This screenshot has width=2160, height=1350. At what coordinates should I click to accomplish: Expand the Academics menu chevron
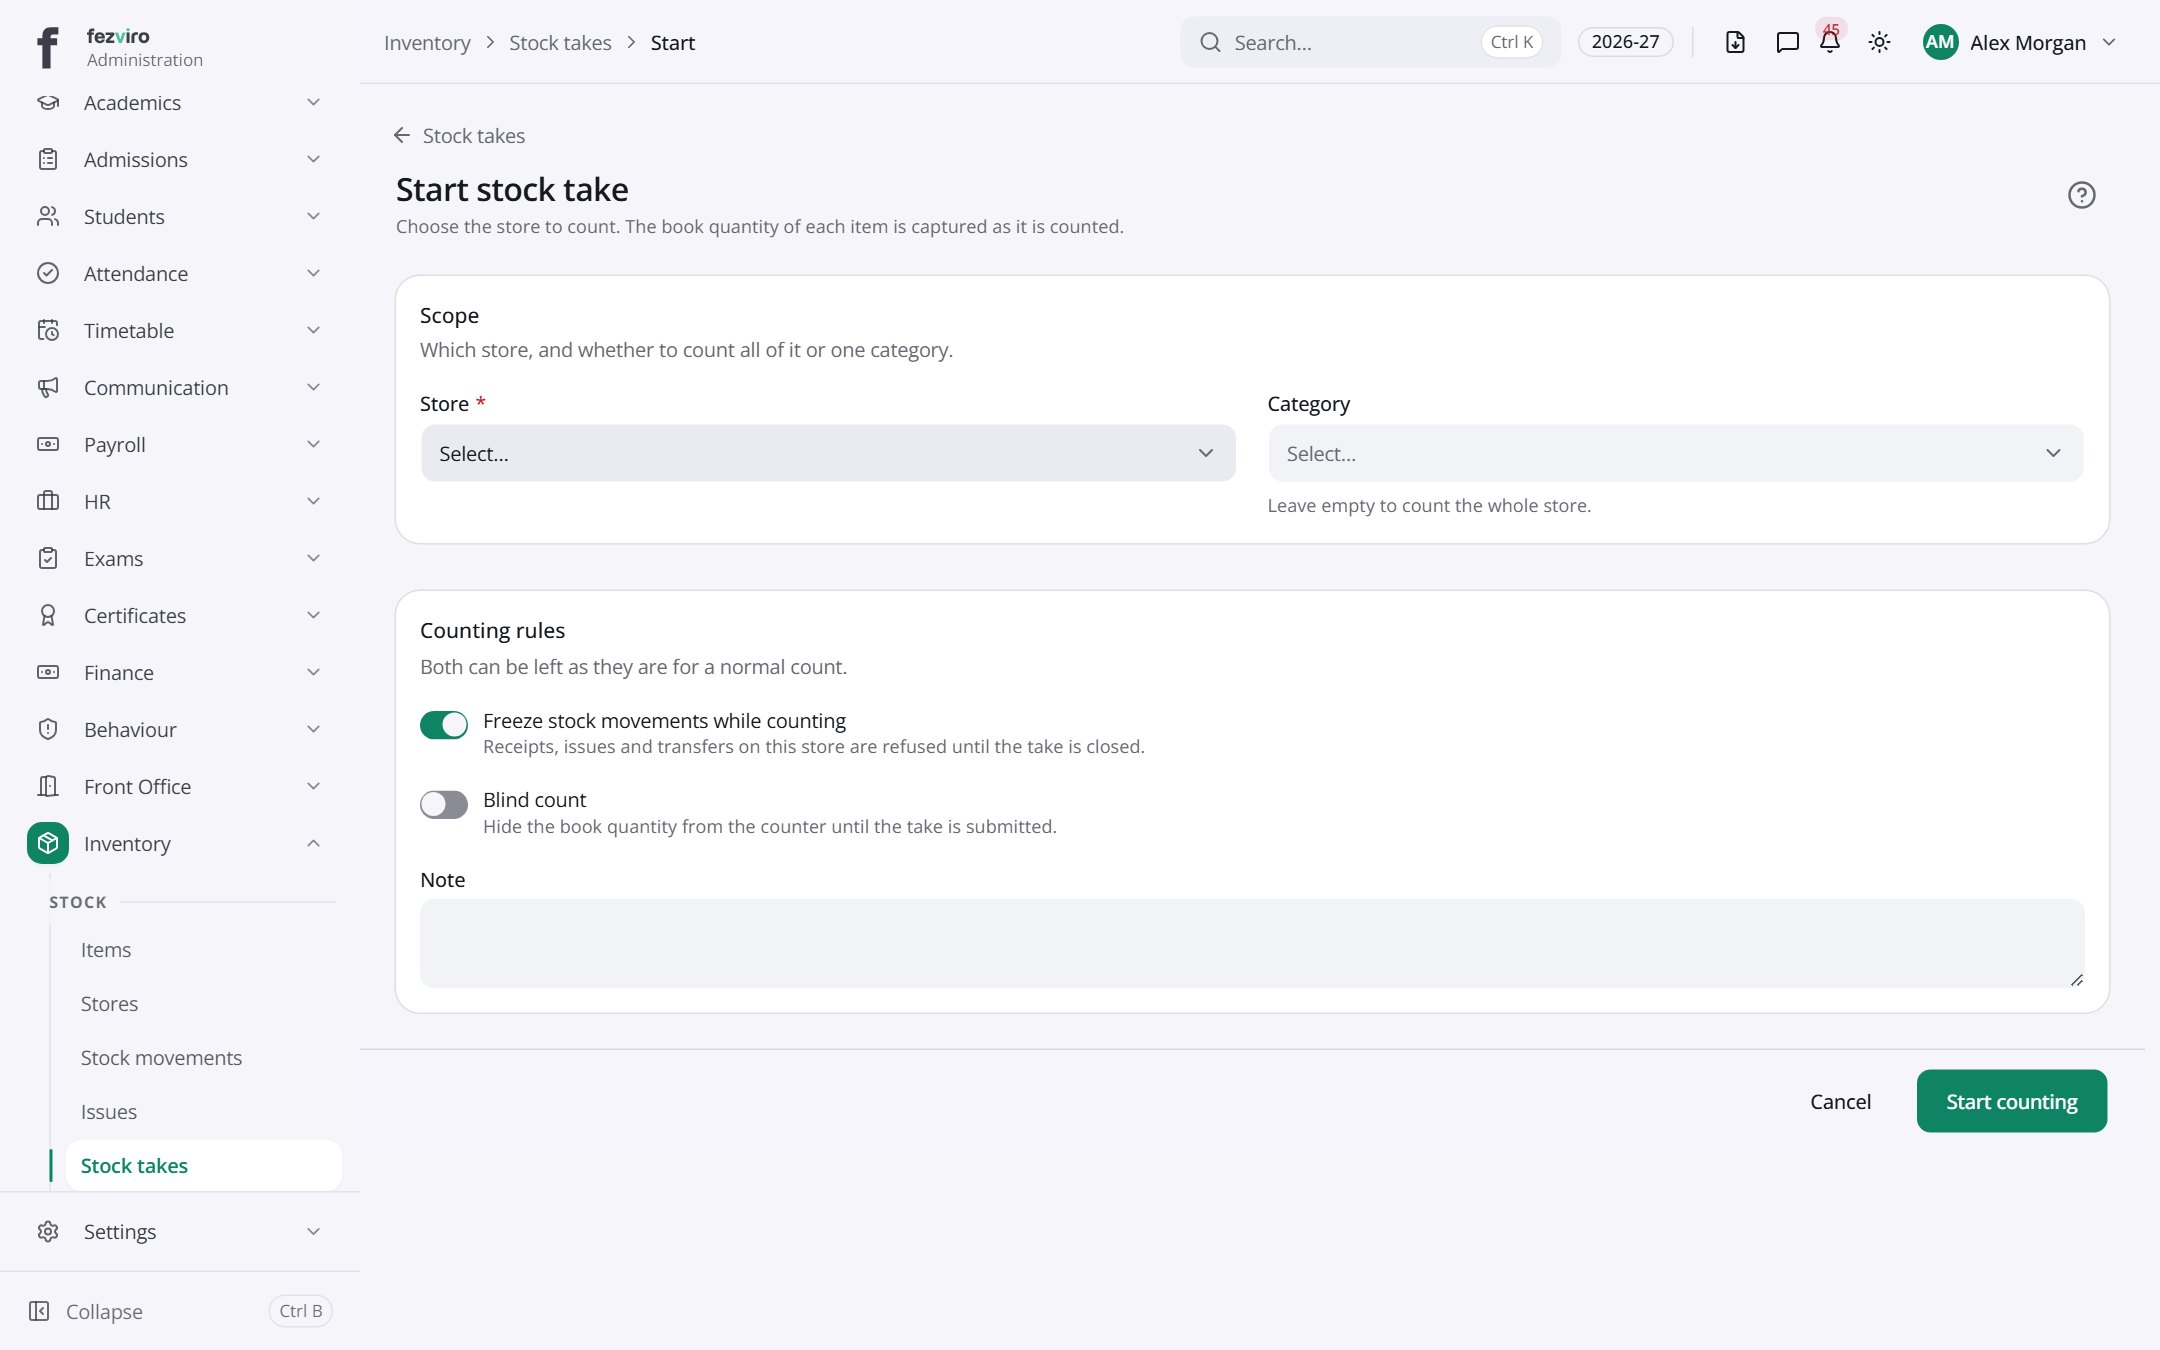(313, 102)
